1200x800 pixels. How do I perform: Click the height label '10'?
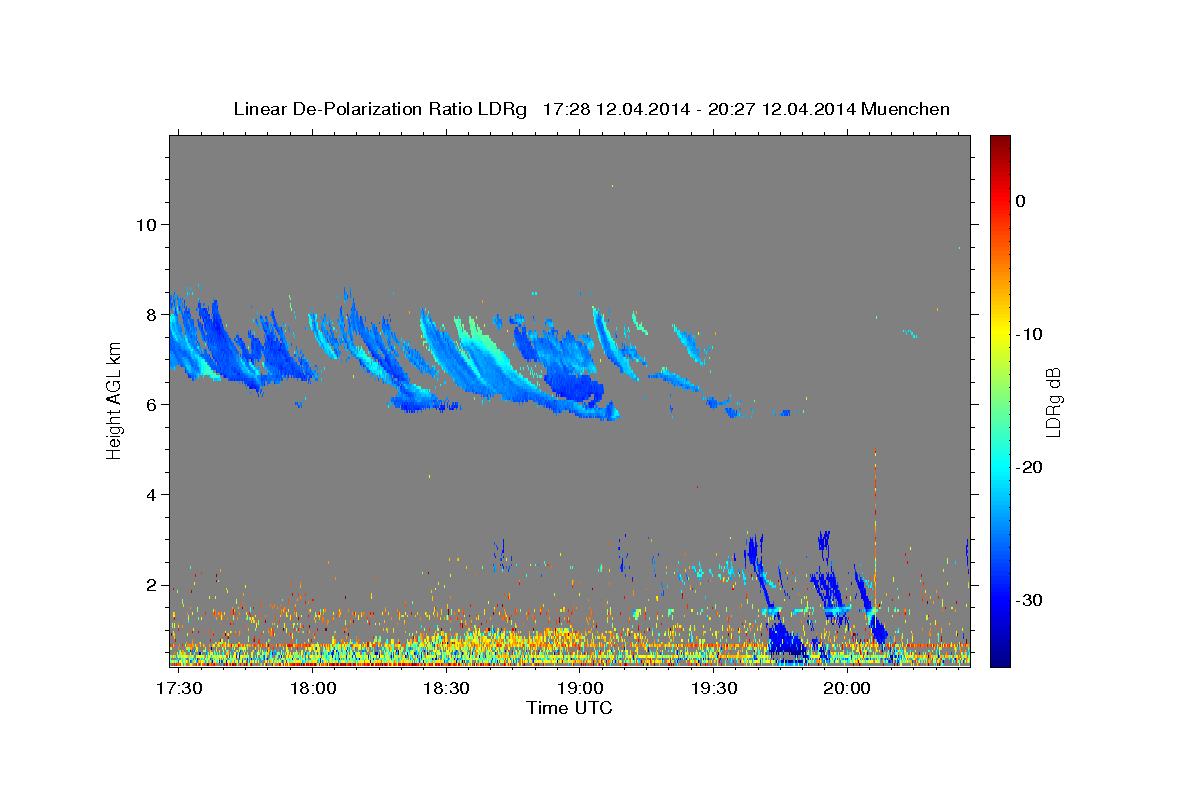(x=145, y=224)
